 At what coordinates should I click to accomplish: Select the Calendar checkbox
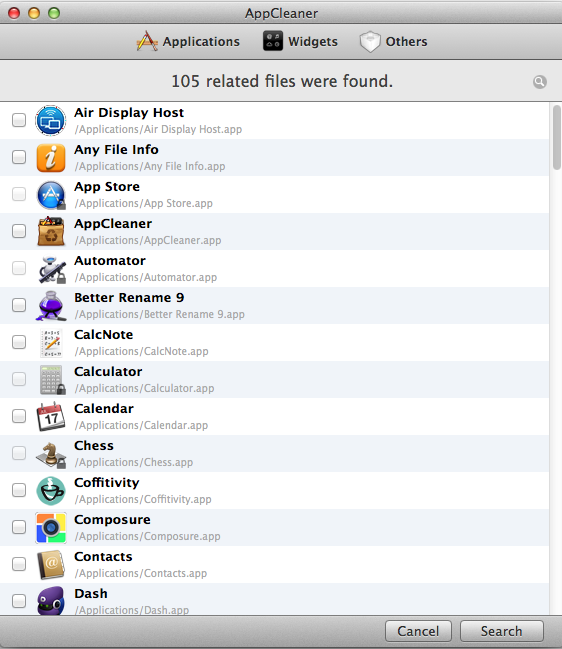[19, 416]
